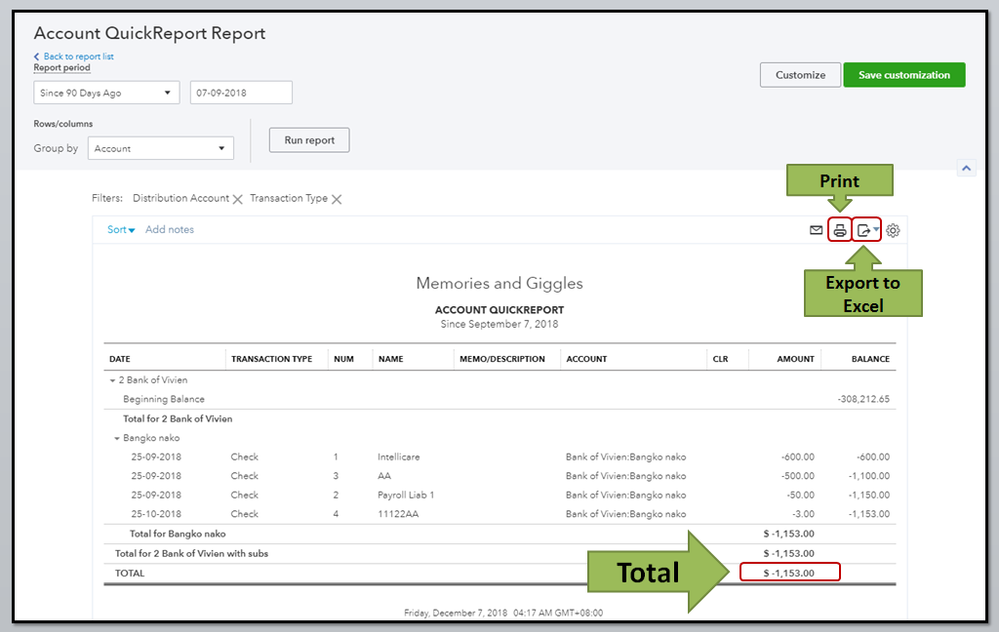
Task: Click the email report envelope icon
Action: 816,231
